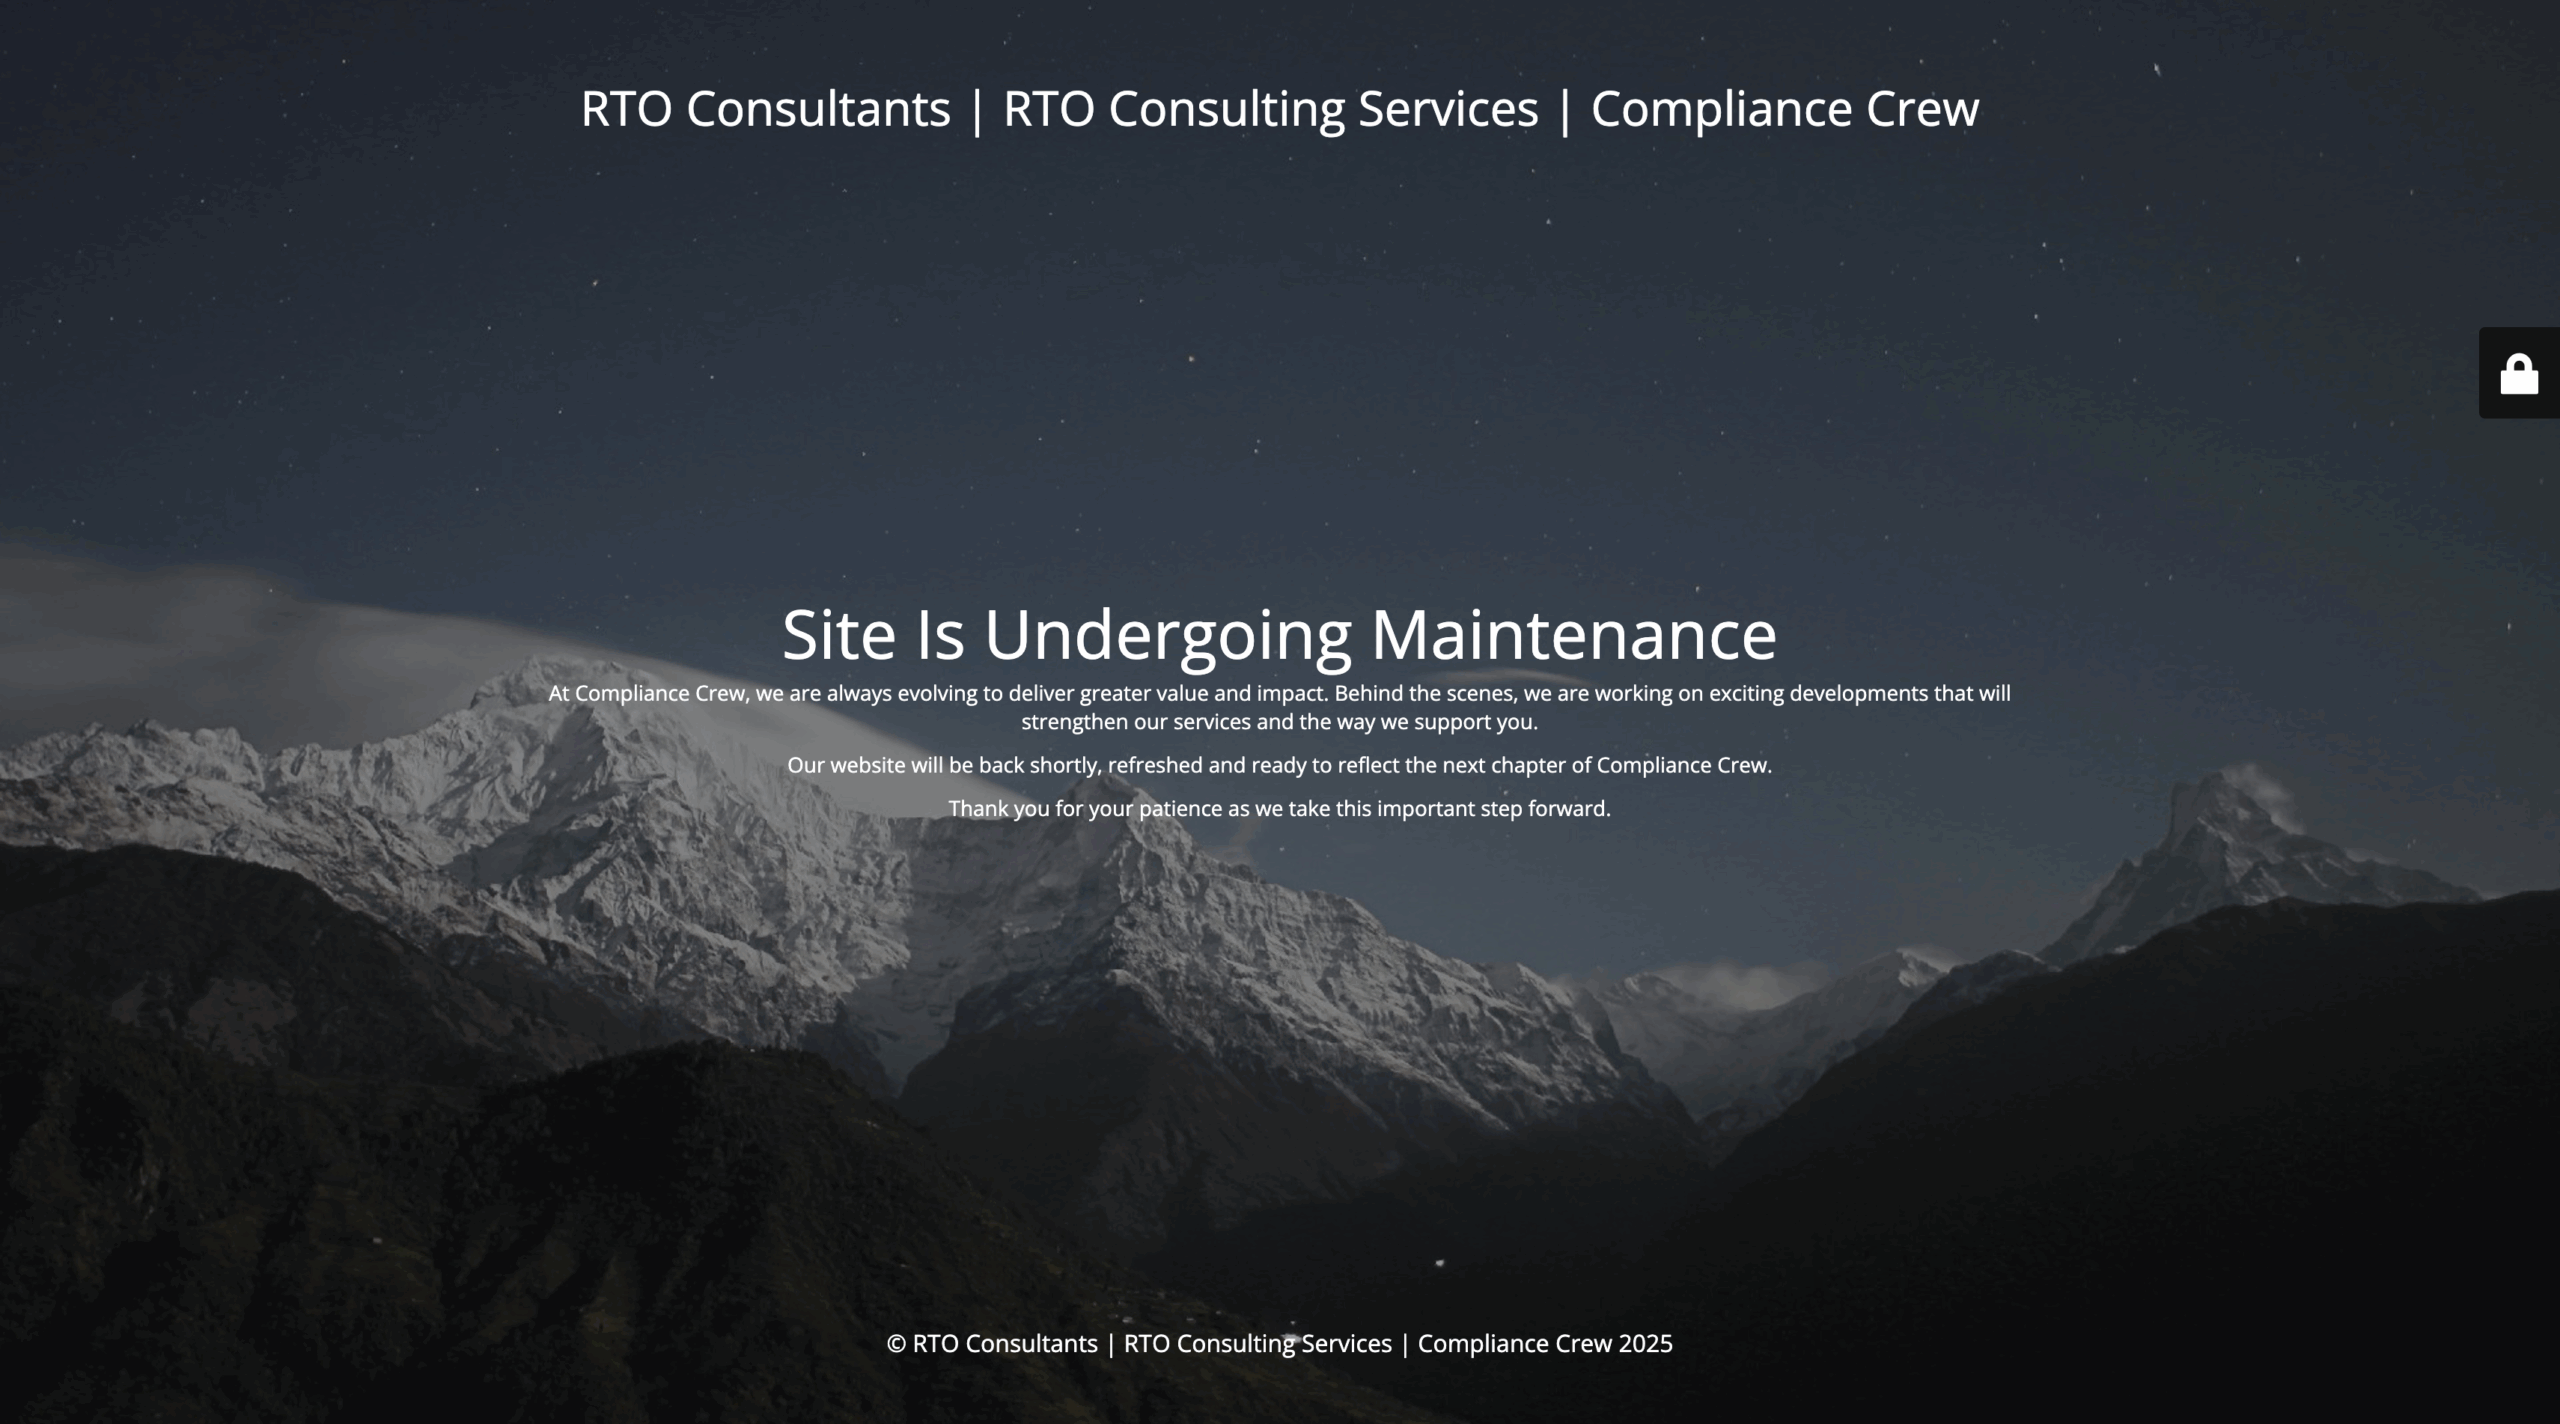
Task: Click the words "next chapter of Compliance Crew"
Action: (x=1605, y=765)
